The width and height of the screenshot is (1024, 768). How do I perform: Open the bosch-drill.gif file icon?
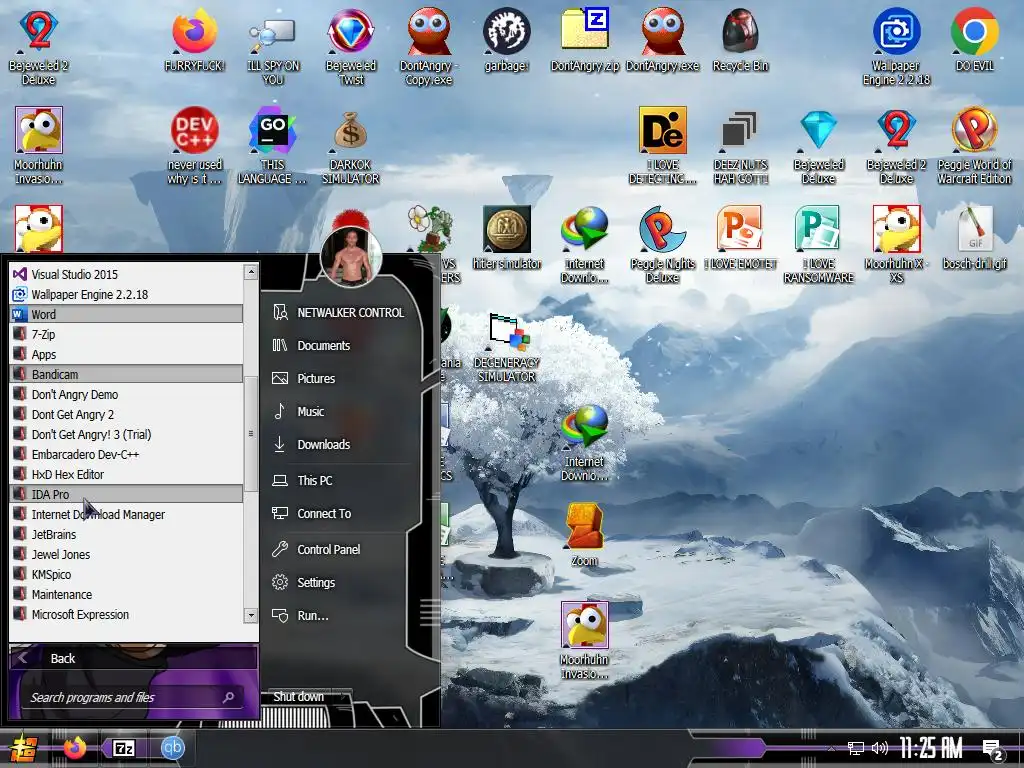(x=974, y=238)
